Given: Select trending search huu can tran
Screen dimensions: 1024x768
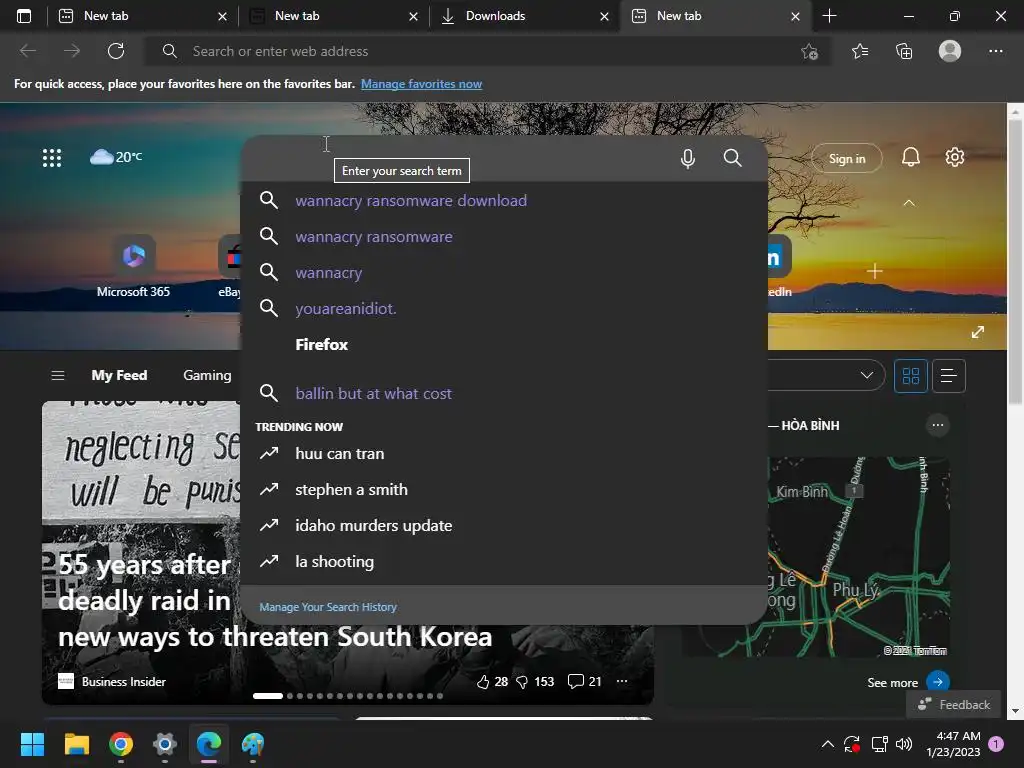Looking at the screenshot, I should tap(504, 453).
